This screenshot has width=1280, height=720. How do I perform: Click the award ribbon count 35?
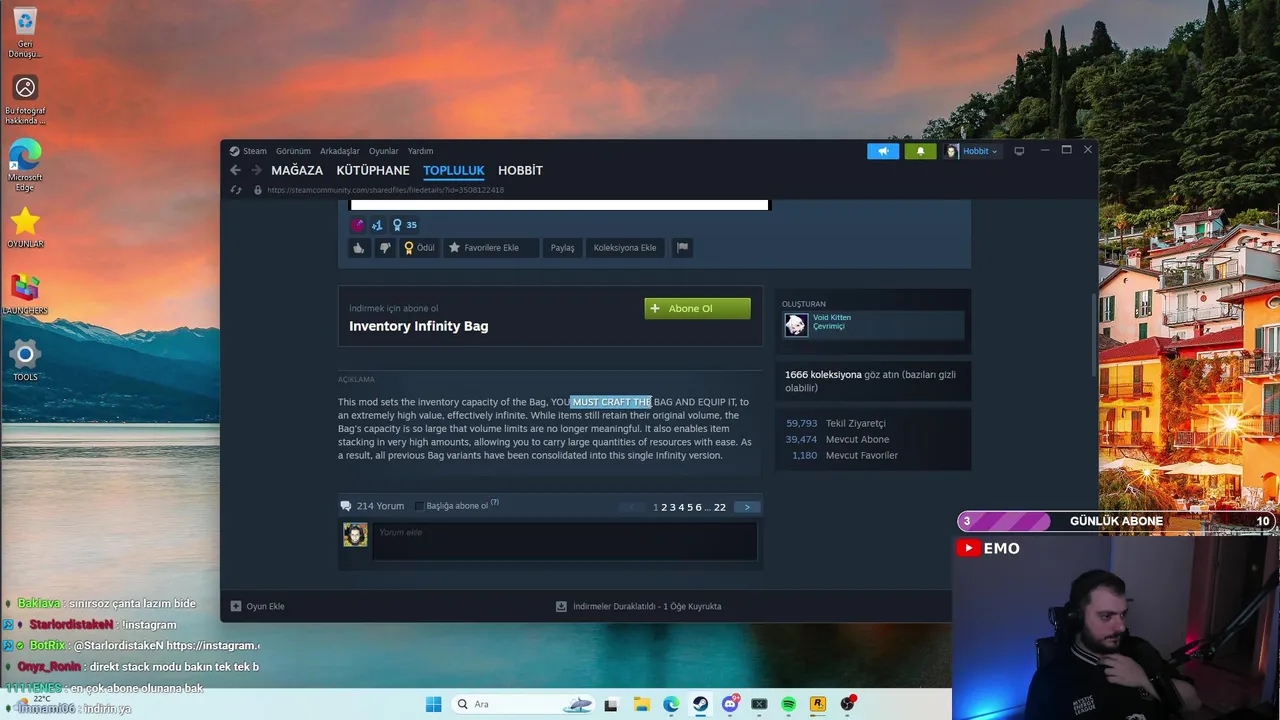pos(405,225)
